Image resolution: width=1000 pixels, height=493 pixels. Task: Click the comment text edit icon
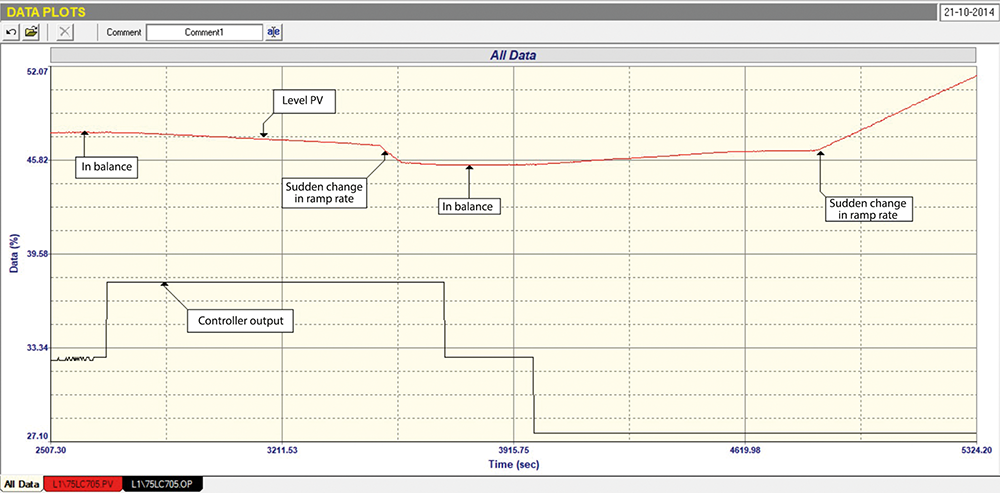tap(273, 32)
